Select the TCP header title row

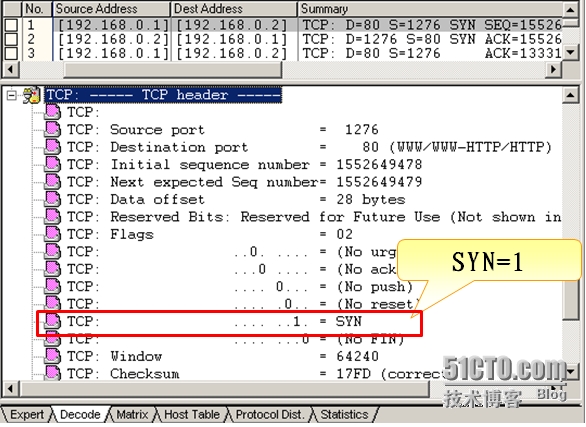pos(163,95)
